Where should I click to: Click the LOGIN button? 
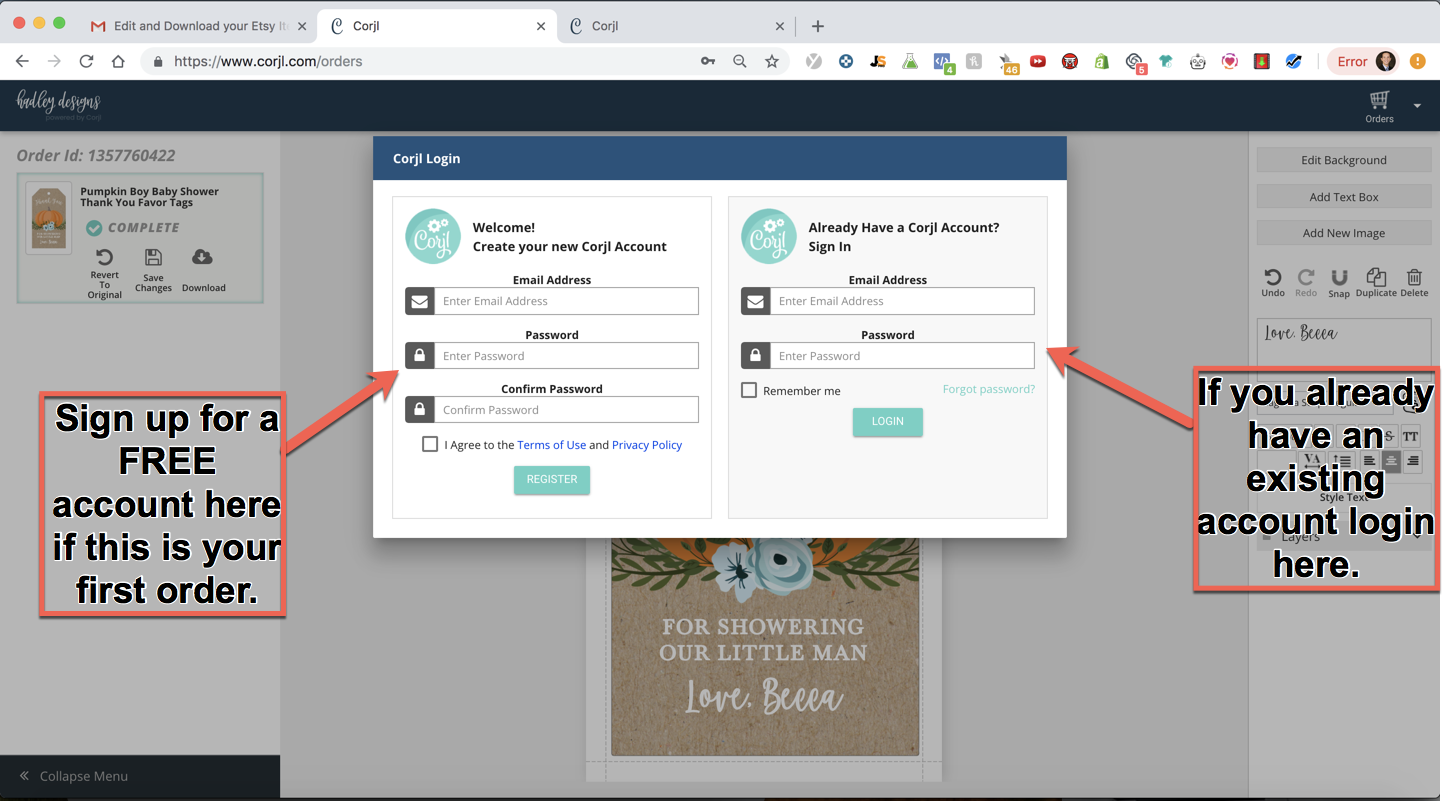[x=888, y=421]
